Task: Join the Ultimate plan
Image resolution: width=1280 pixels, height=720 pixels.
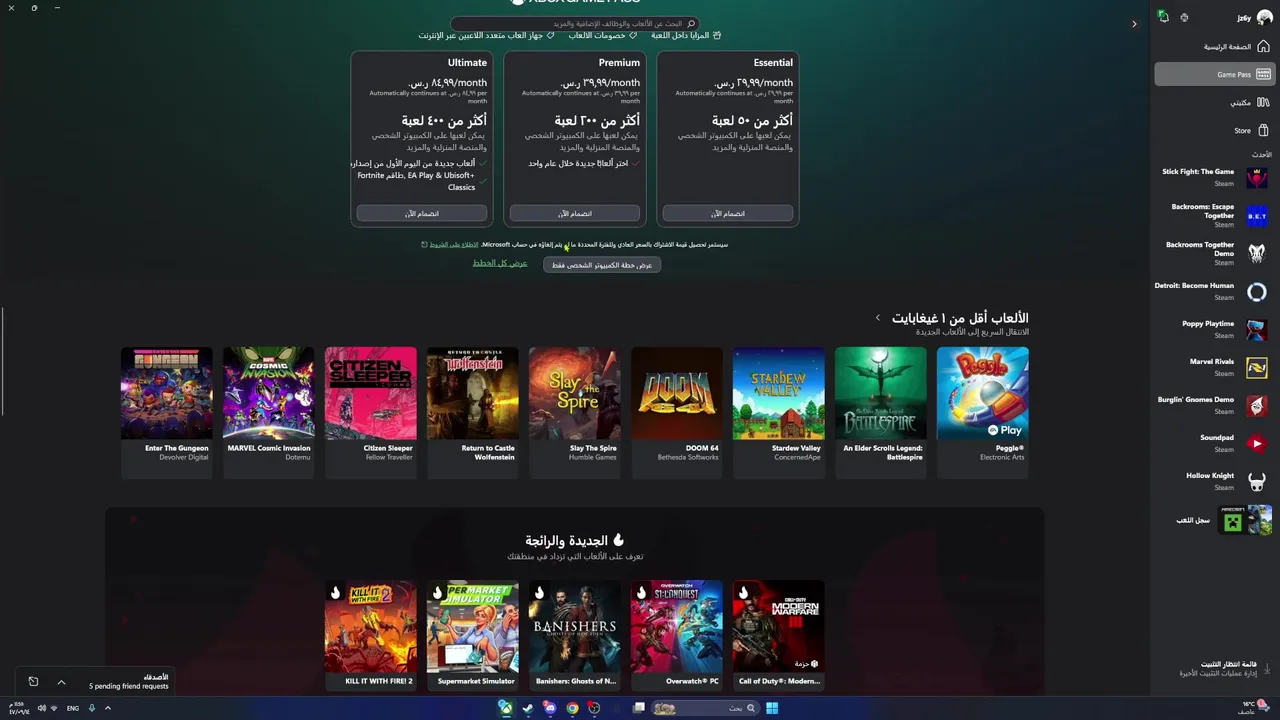Action: [422, 213]
